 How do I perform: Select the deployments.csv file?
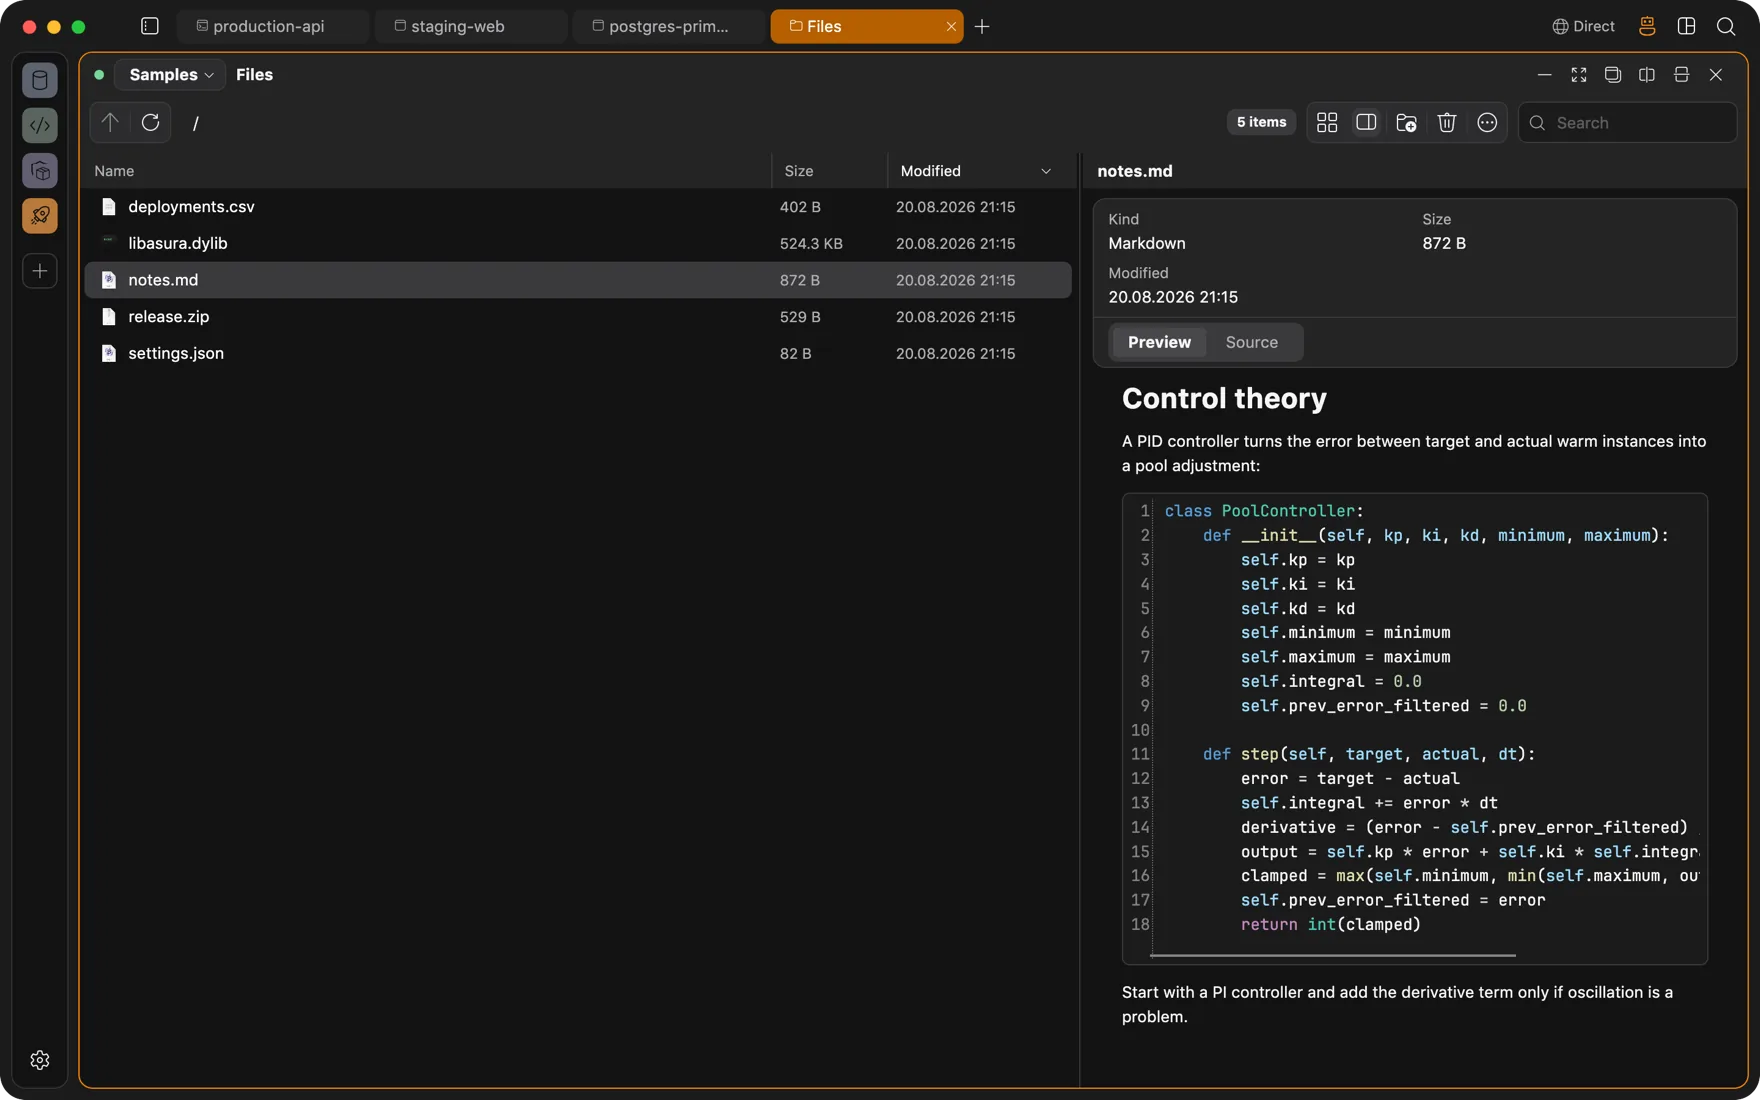(578, 207)
